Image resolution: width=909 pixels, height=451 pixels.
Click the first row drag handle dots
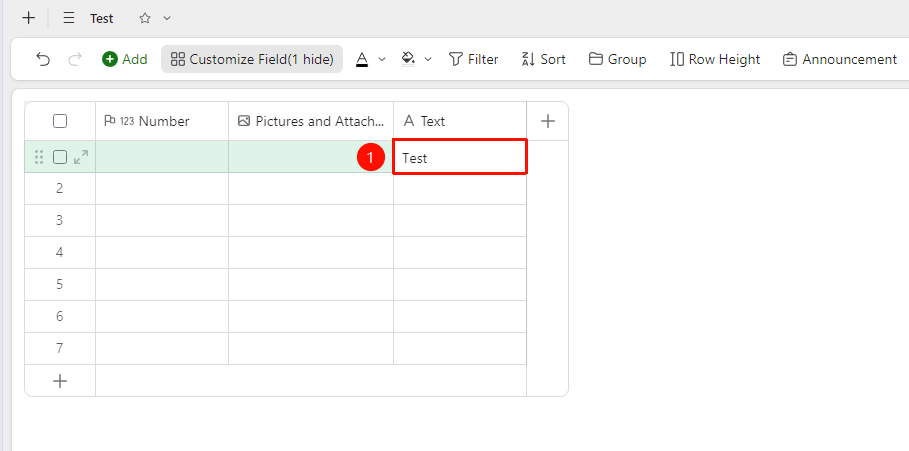click(39, 157)
